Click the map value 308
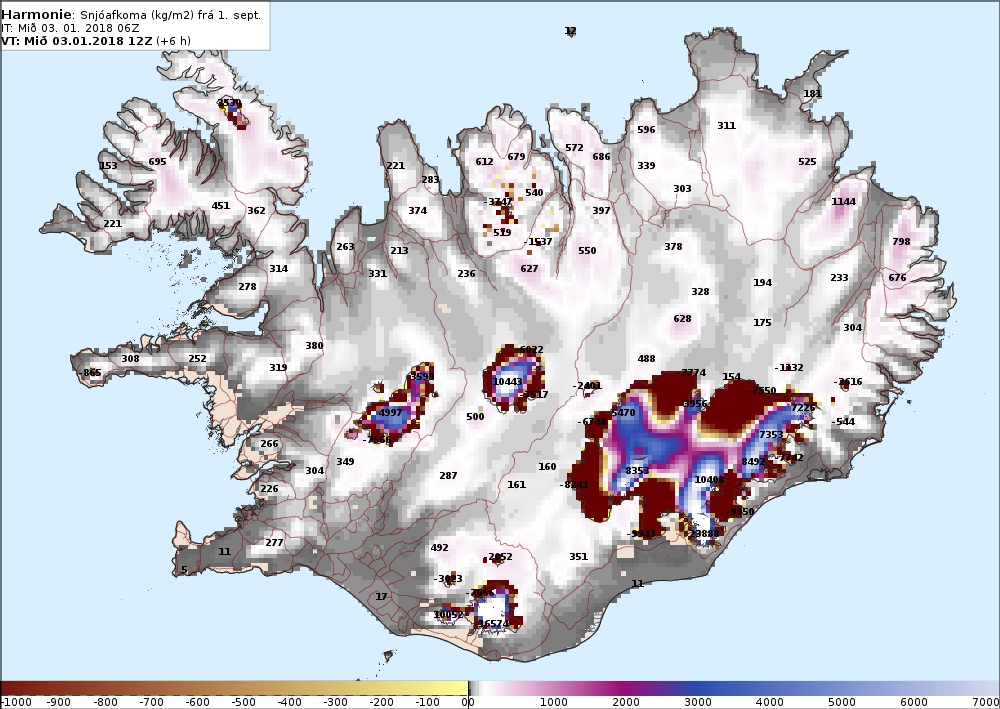The image size is (1000, 709). (x=130, y=358)
